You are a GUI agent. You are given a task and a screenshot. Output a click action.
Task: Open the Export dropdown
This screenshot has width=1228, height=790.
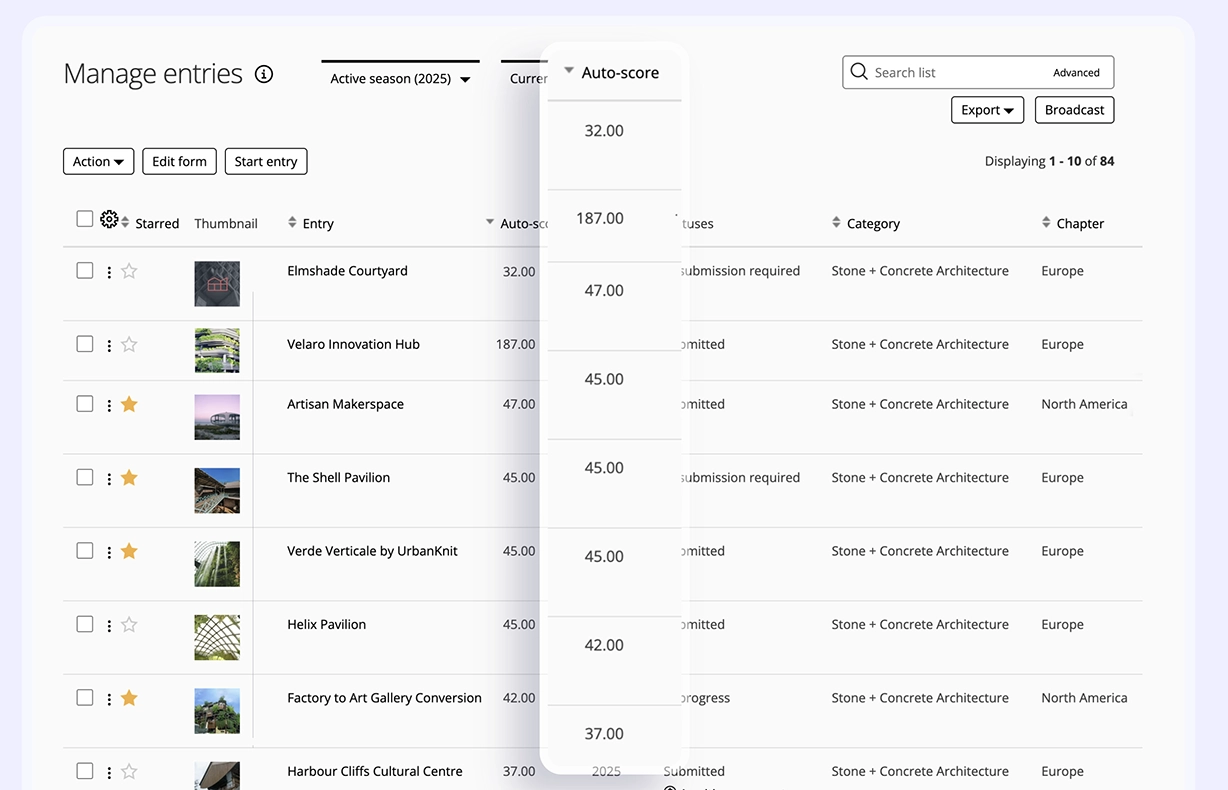987,110
